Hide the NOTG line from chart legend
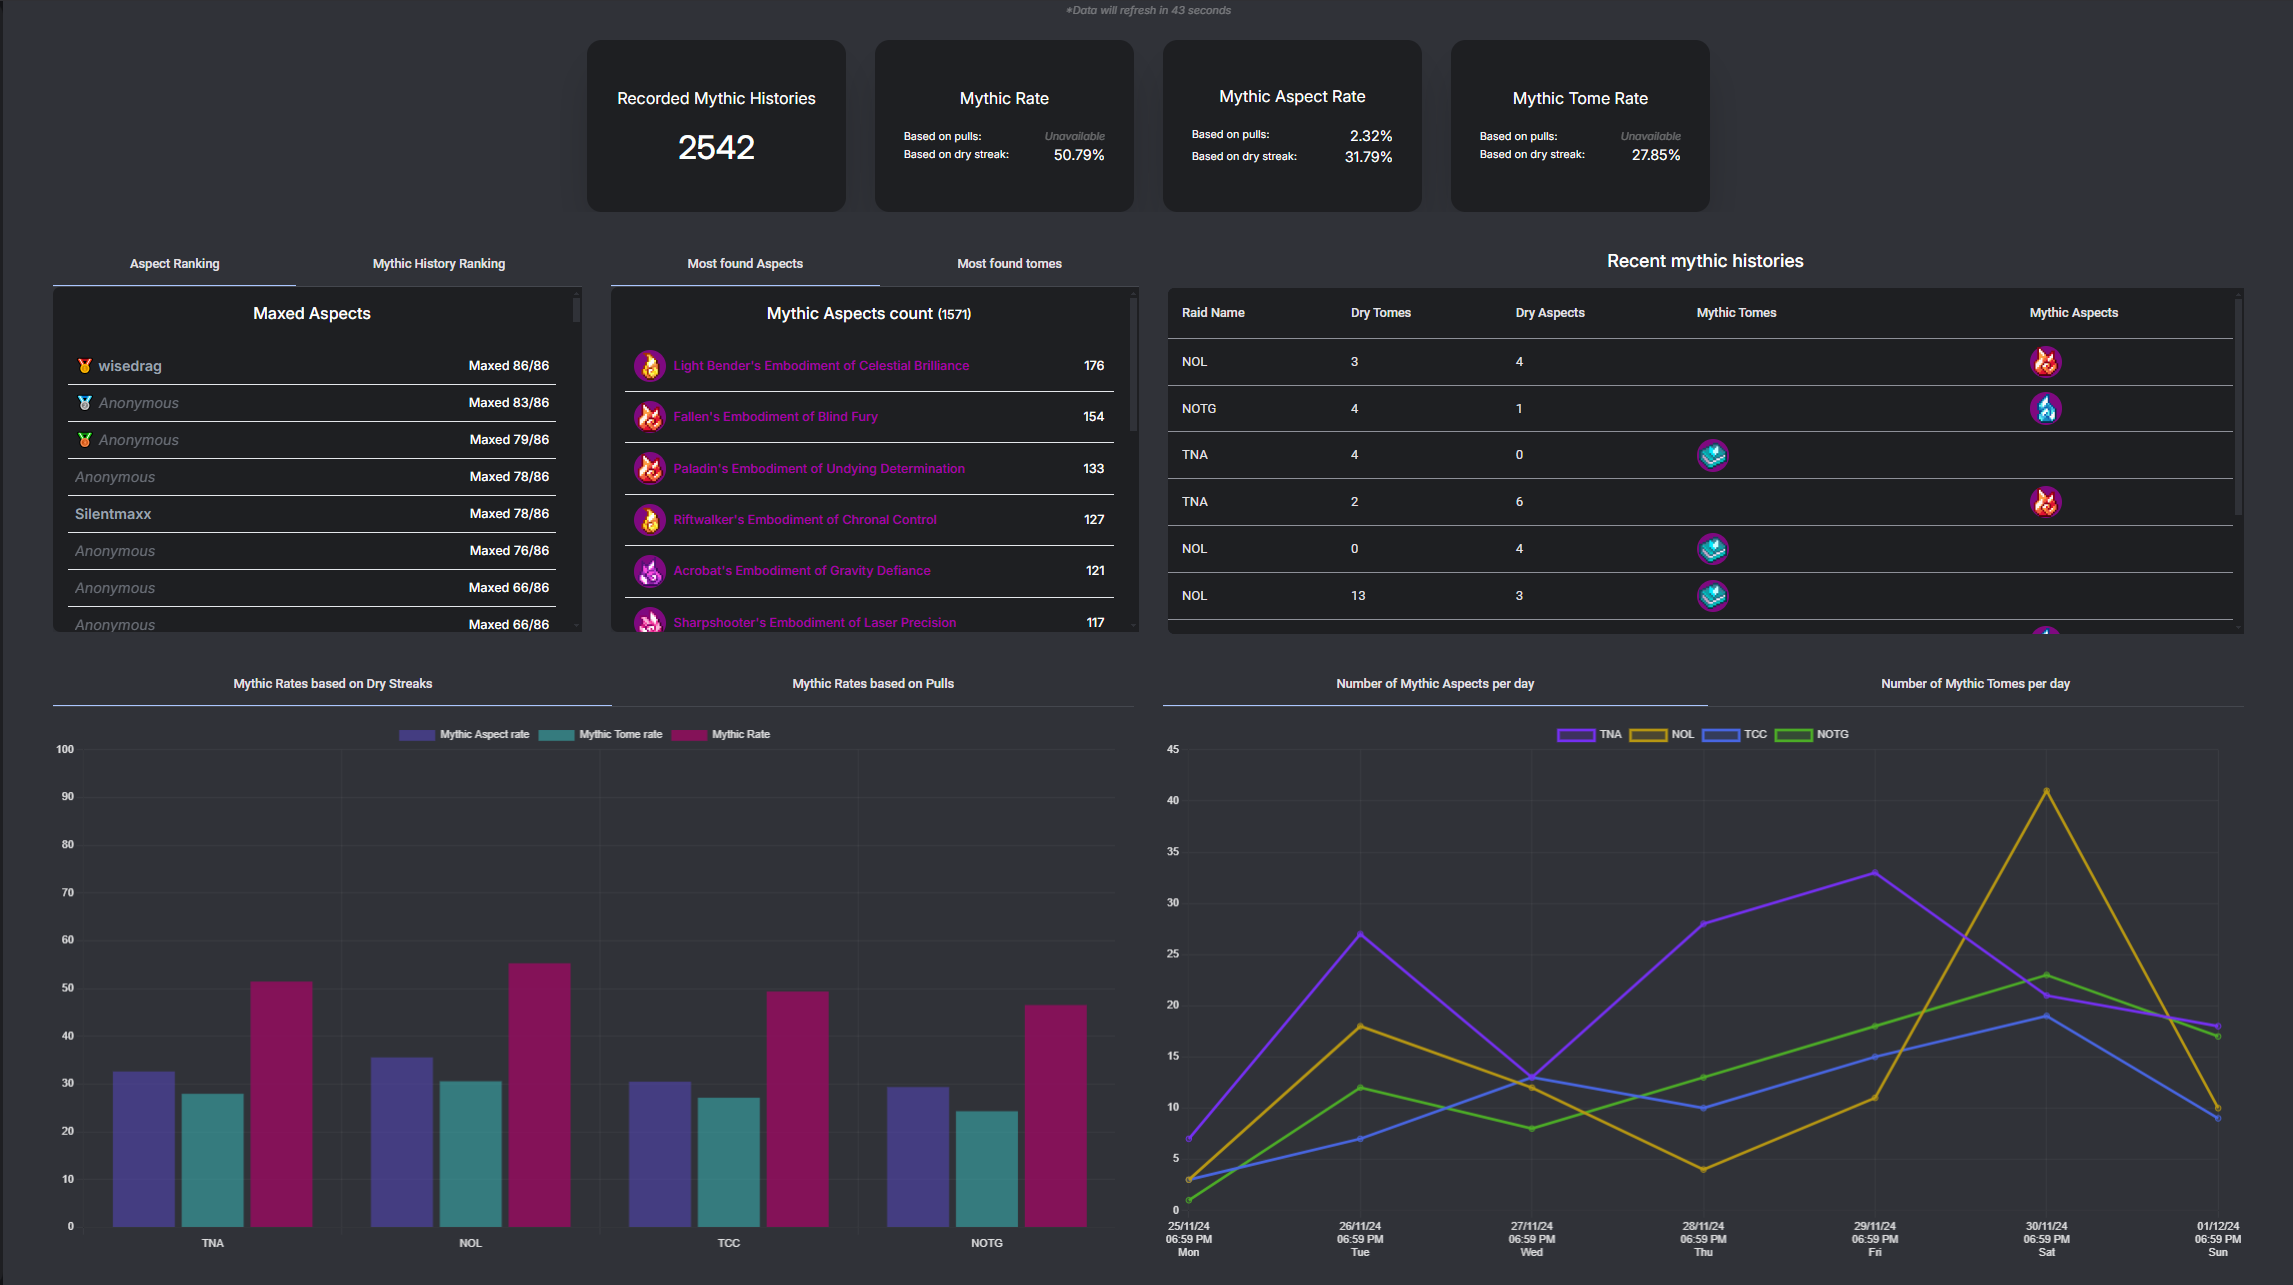 (x=1811, y=735)
